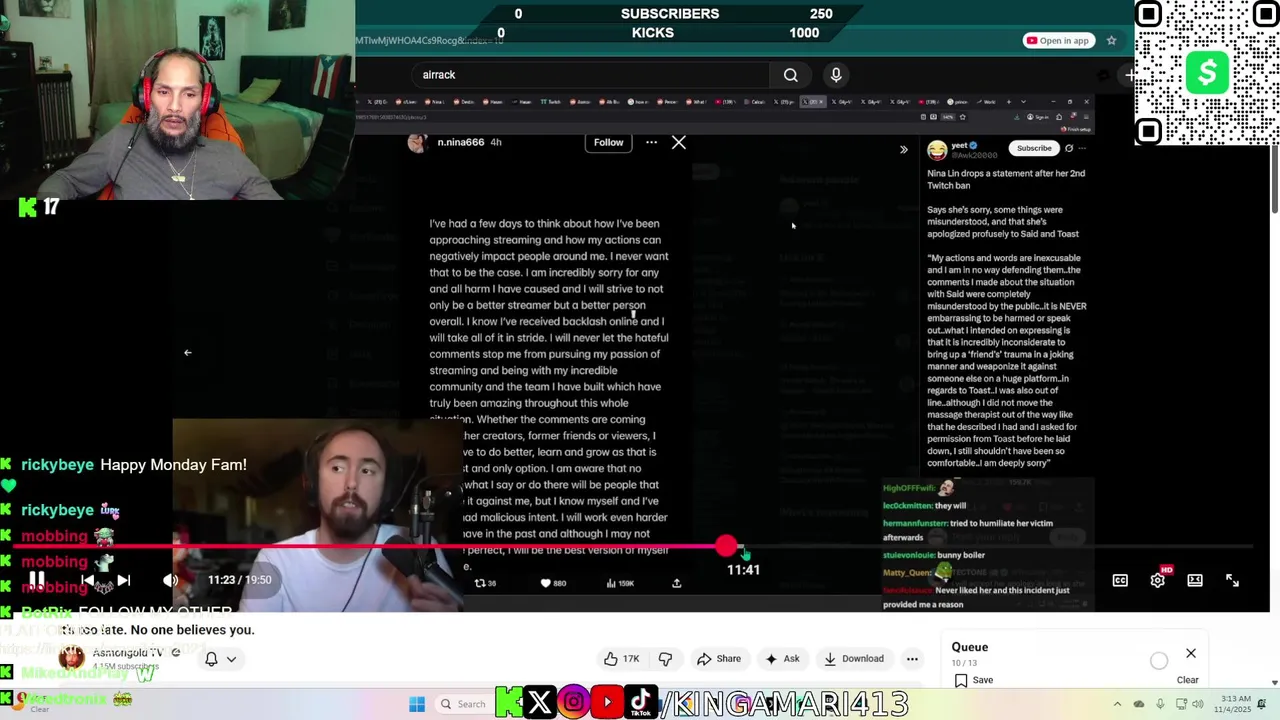Subscribe to yeet in the tweet panel
The width and height of the screenshot is (1280, 720).
[x=1034, y=148]
